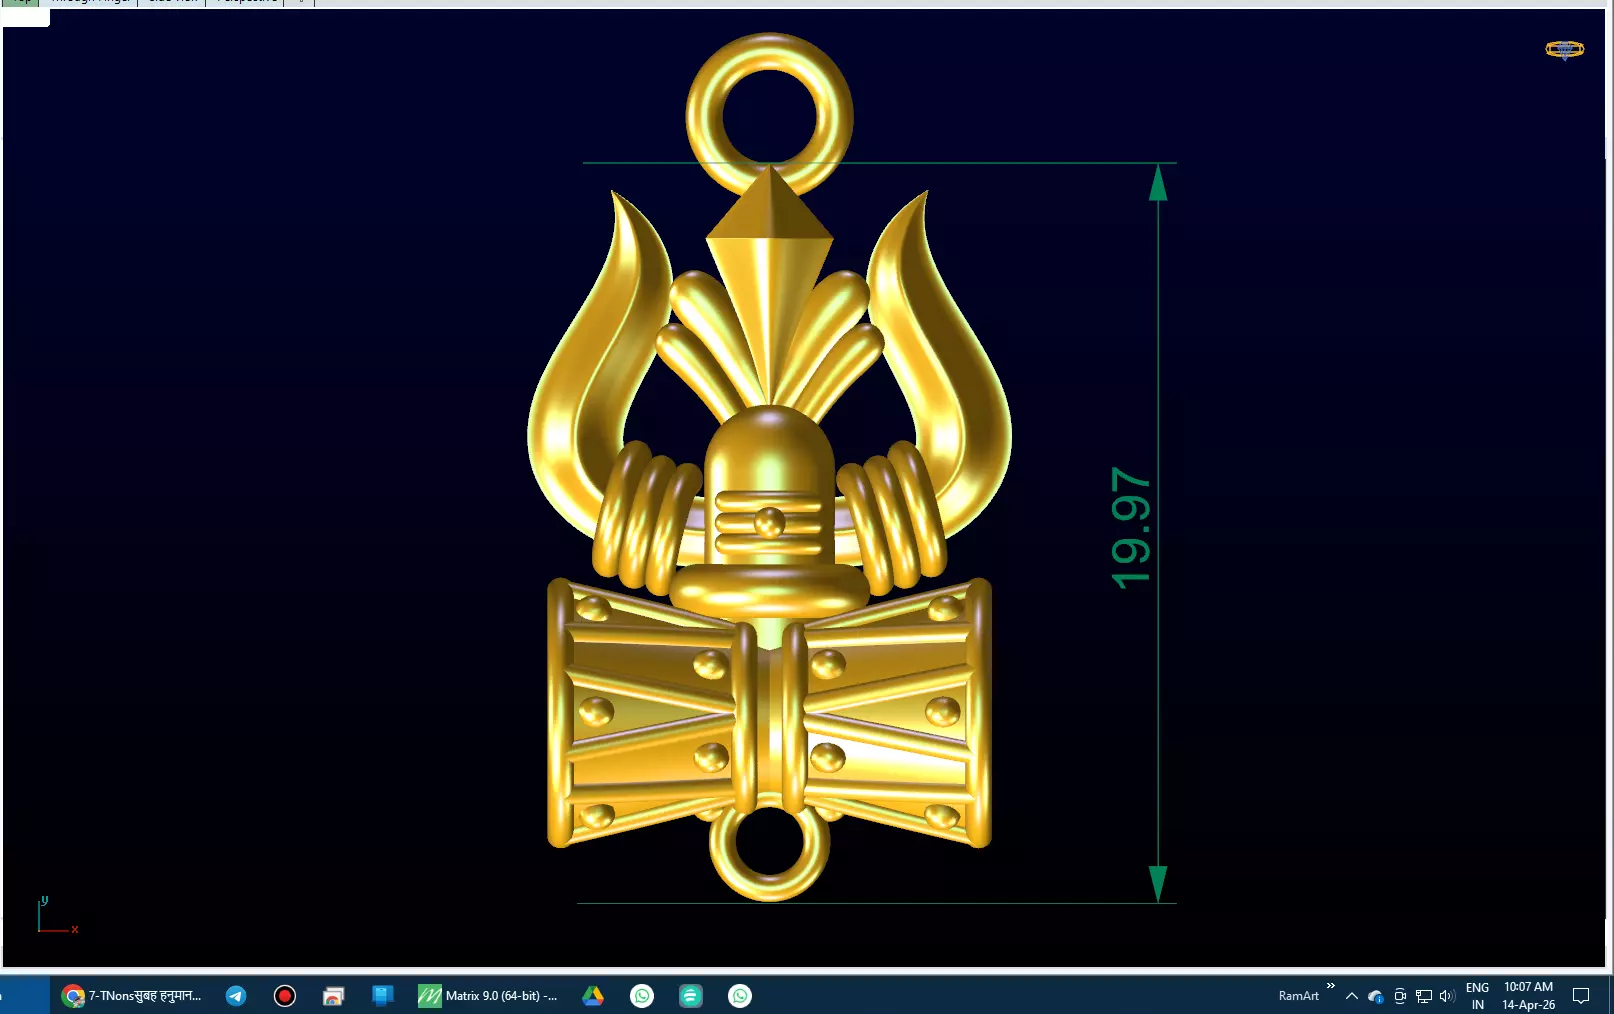1614x1014 pixels.
Task: Open the blue desktop app icon in taskbar
Action: coord(383,995)
